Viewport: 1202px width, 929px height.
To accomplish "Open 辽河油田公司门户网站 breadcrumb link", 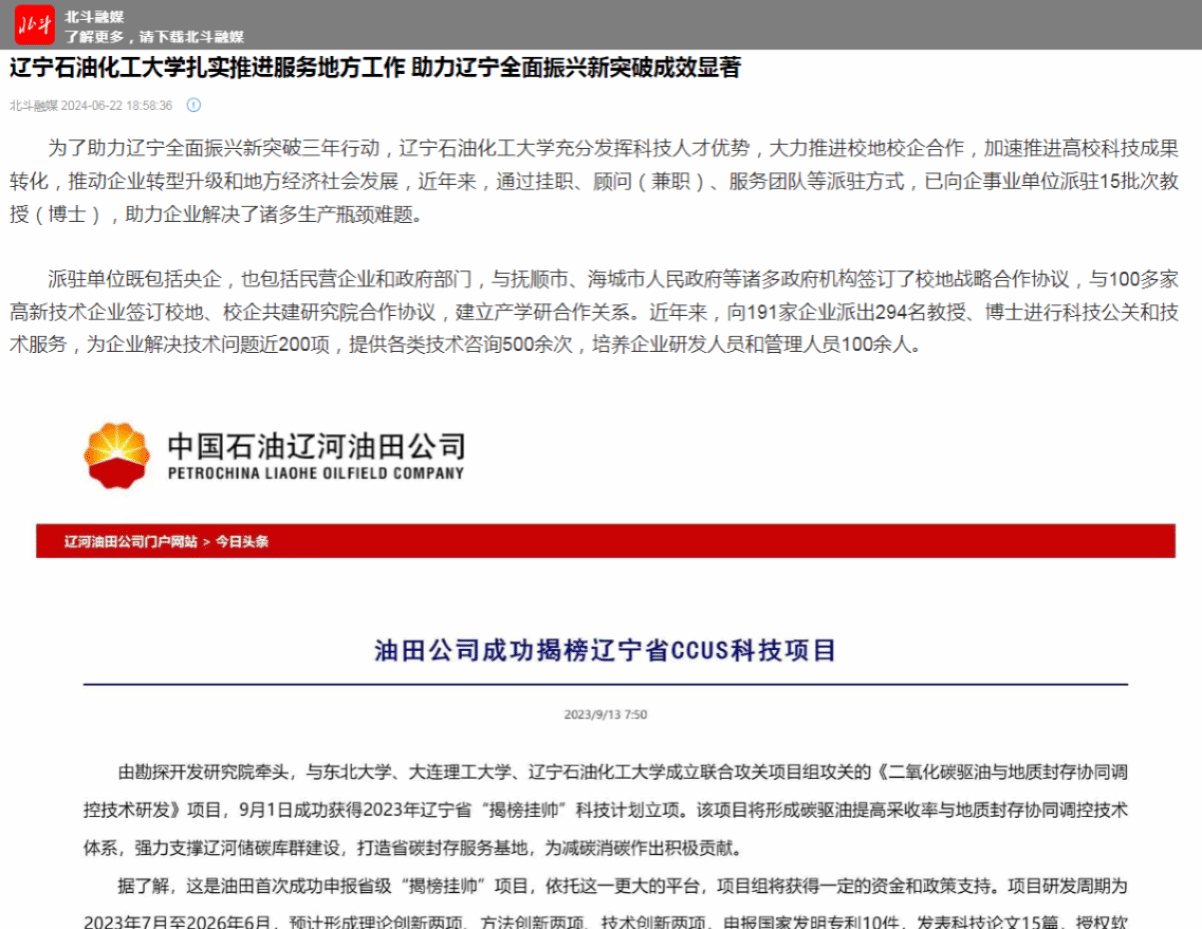I will point(131,541).
